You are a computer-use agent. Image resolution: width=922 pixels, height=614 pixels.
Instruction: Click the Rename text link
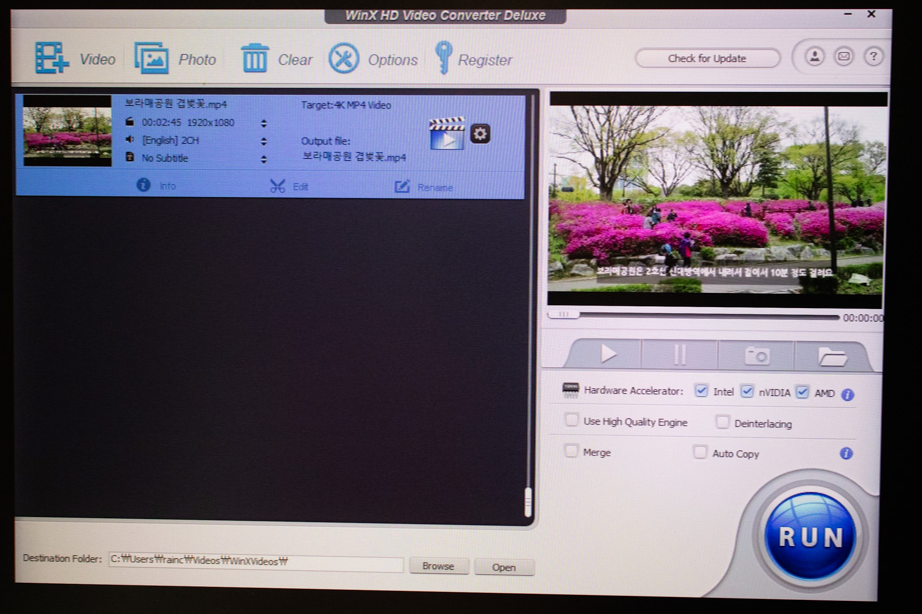[435, 188]
